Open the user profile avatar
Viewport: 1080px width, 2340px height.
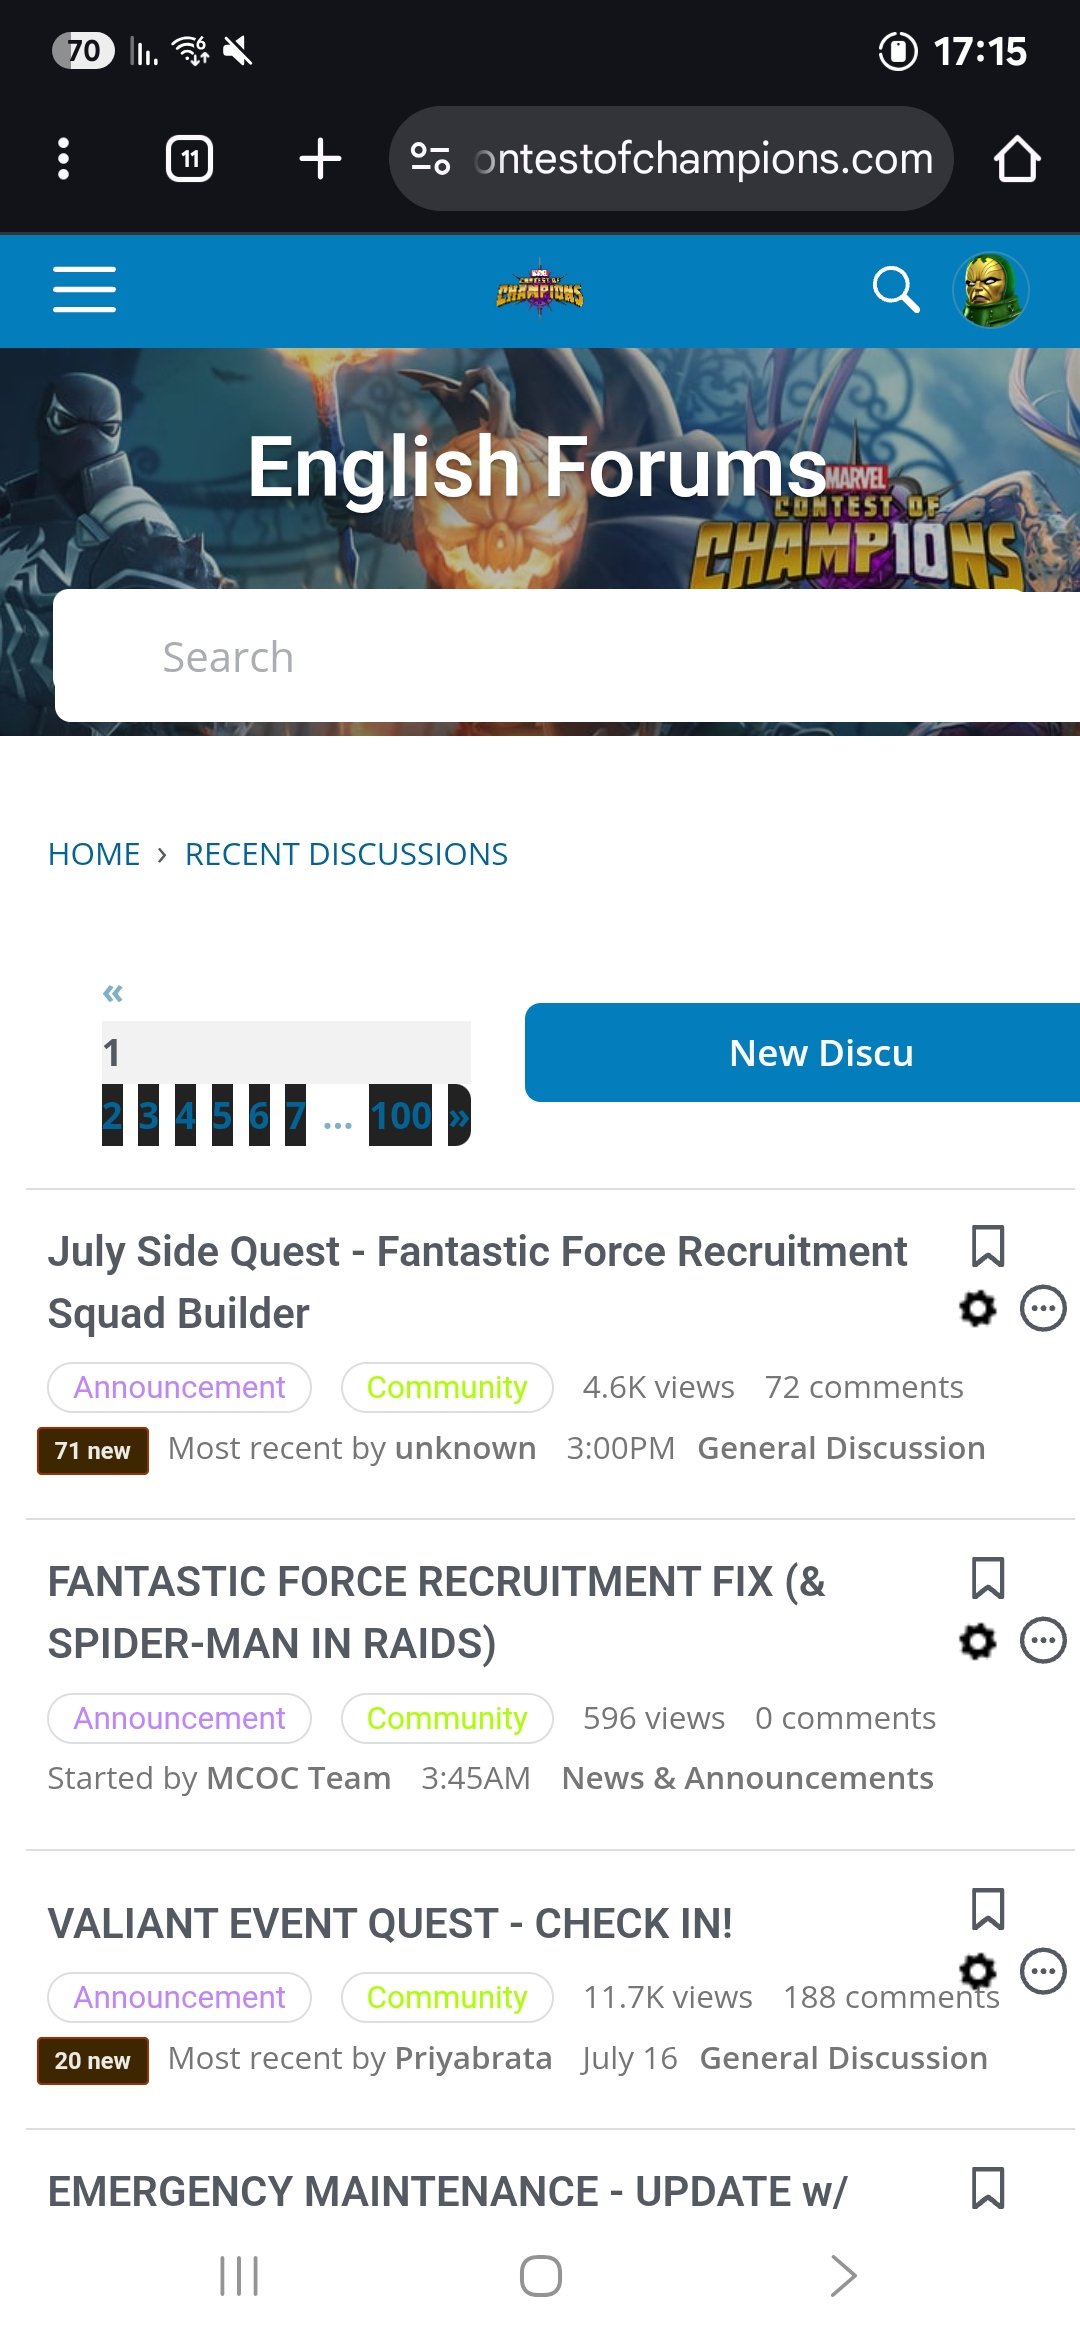coord(991,290)
